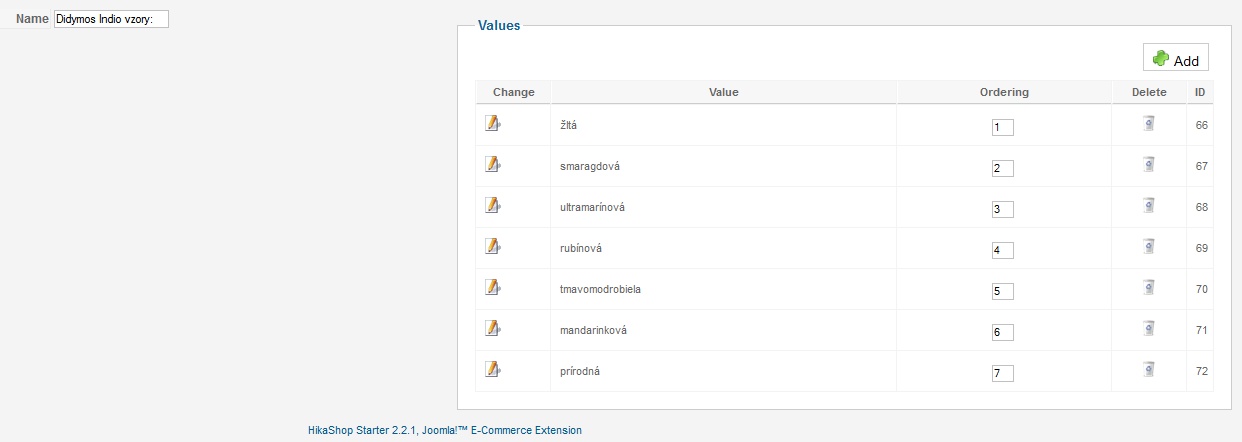The width and height of the screenshot is (1242, 442).
Task: Select ordering box for ultramarínová
Action: click(1003, 209)
